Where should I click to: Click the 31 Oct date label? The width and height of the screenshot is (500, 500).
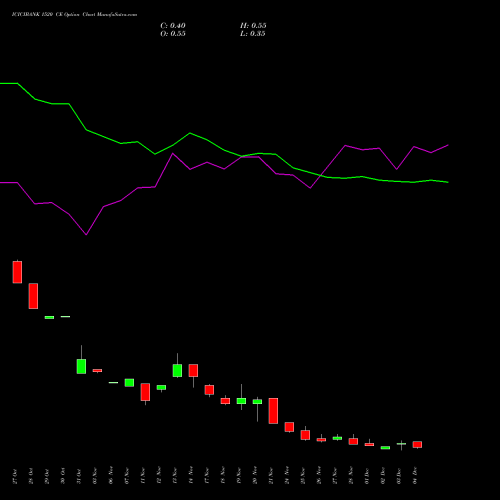tap(79, 476)
